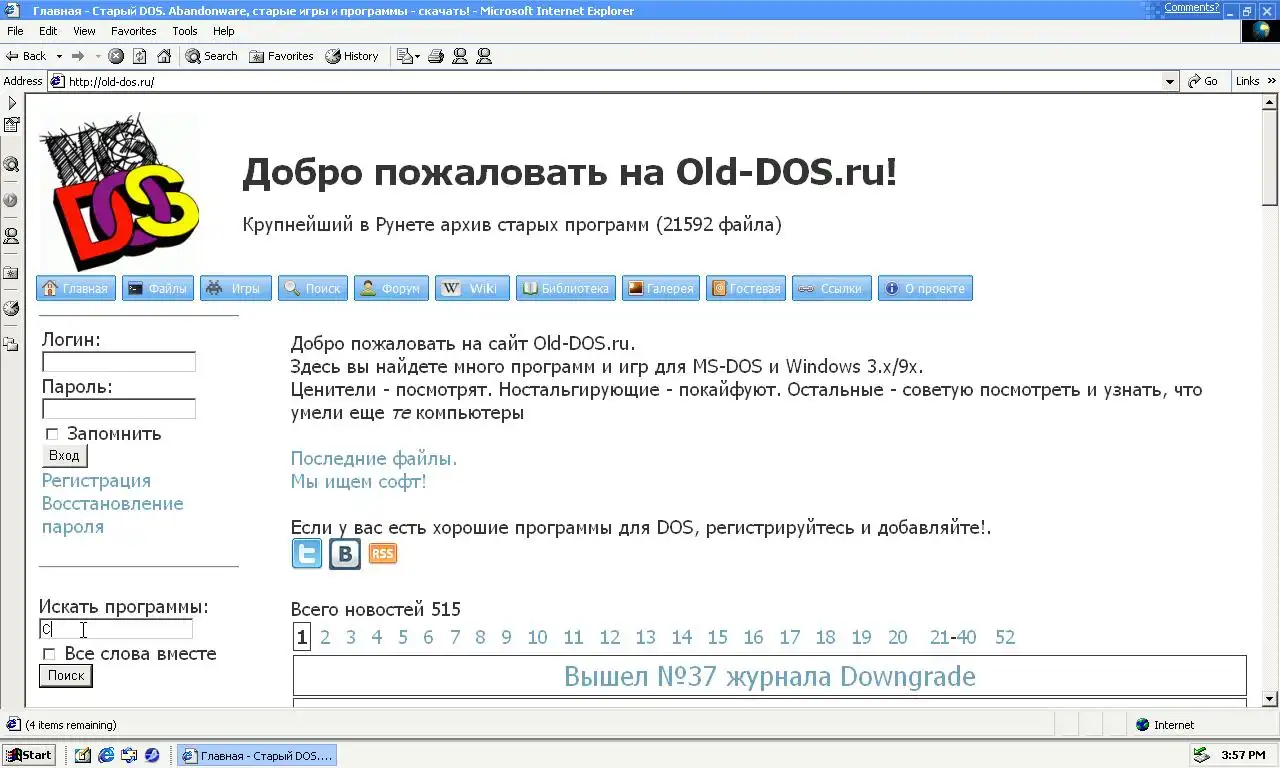Click the media play icon in left bar

[11, 200]
